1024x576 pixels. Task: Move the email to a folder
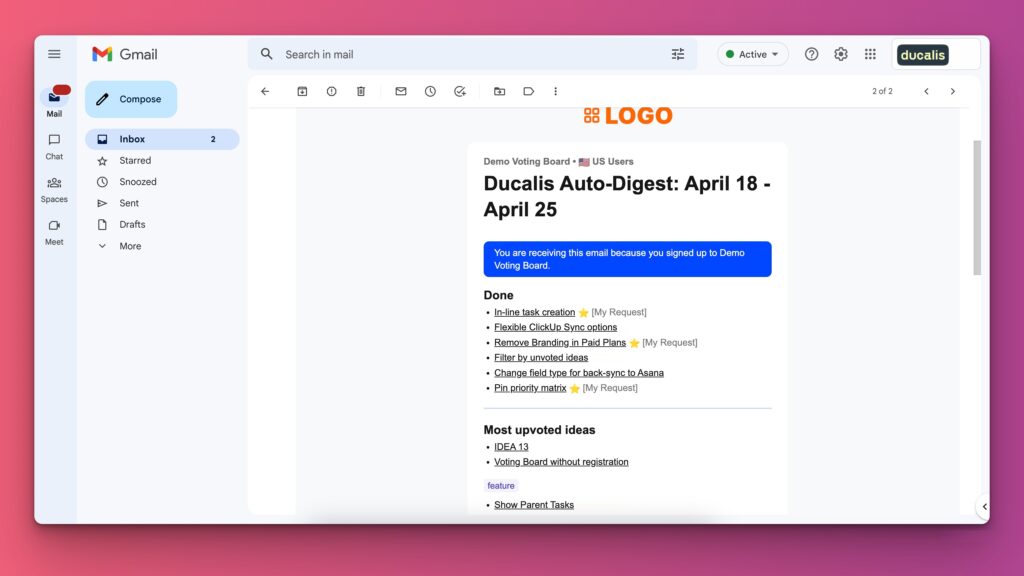coord(500,91)
